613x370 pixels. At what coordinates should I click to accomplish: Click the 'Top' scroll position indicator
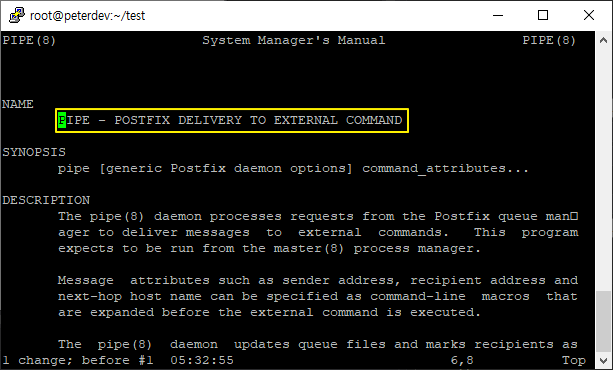click(x=574, y=361)
